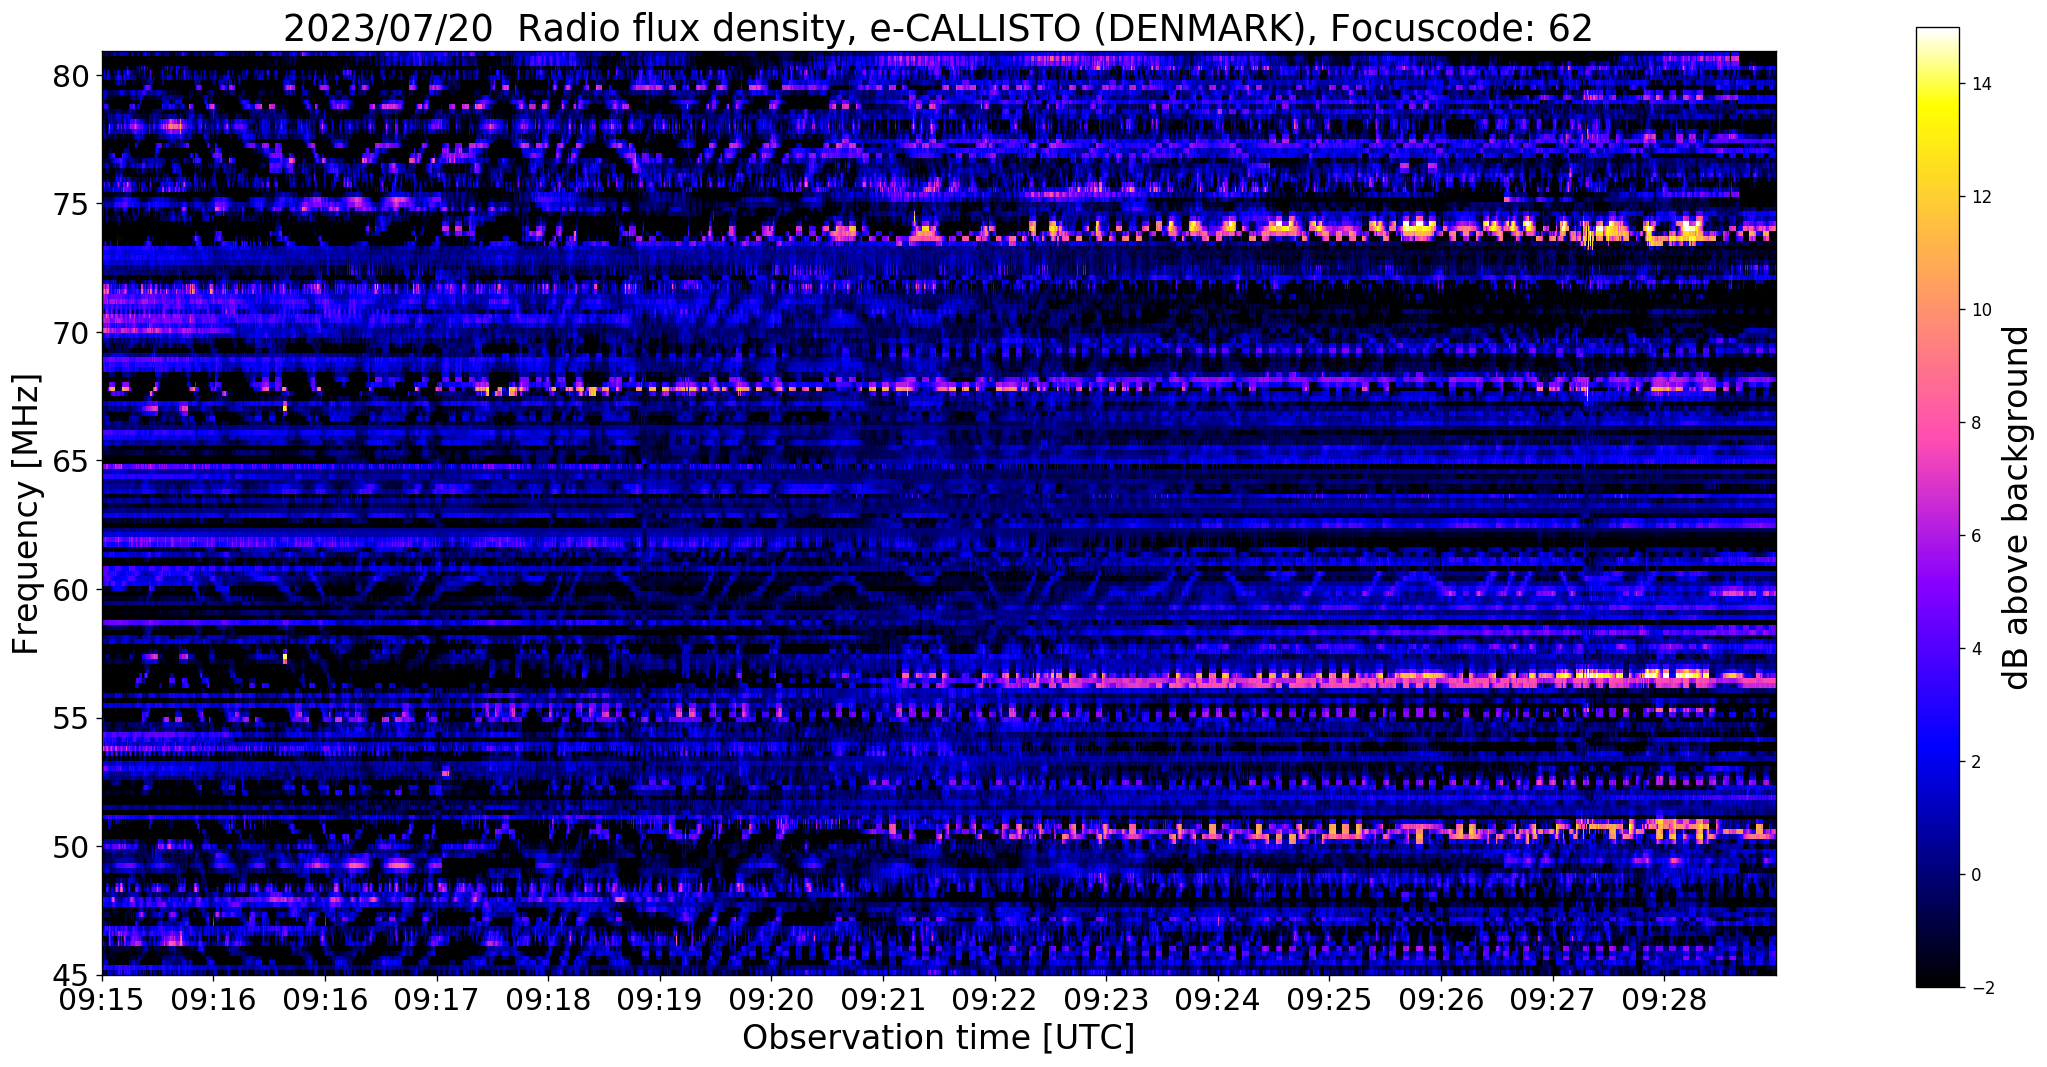Click the 'Frequency [MHz]' y-axis label
This screenshot has width=2047, height=1067.
point(26,514)
